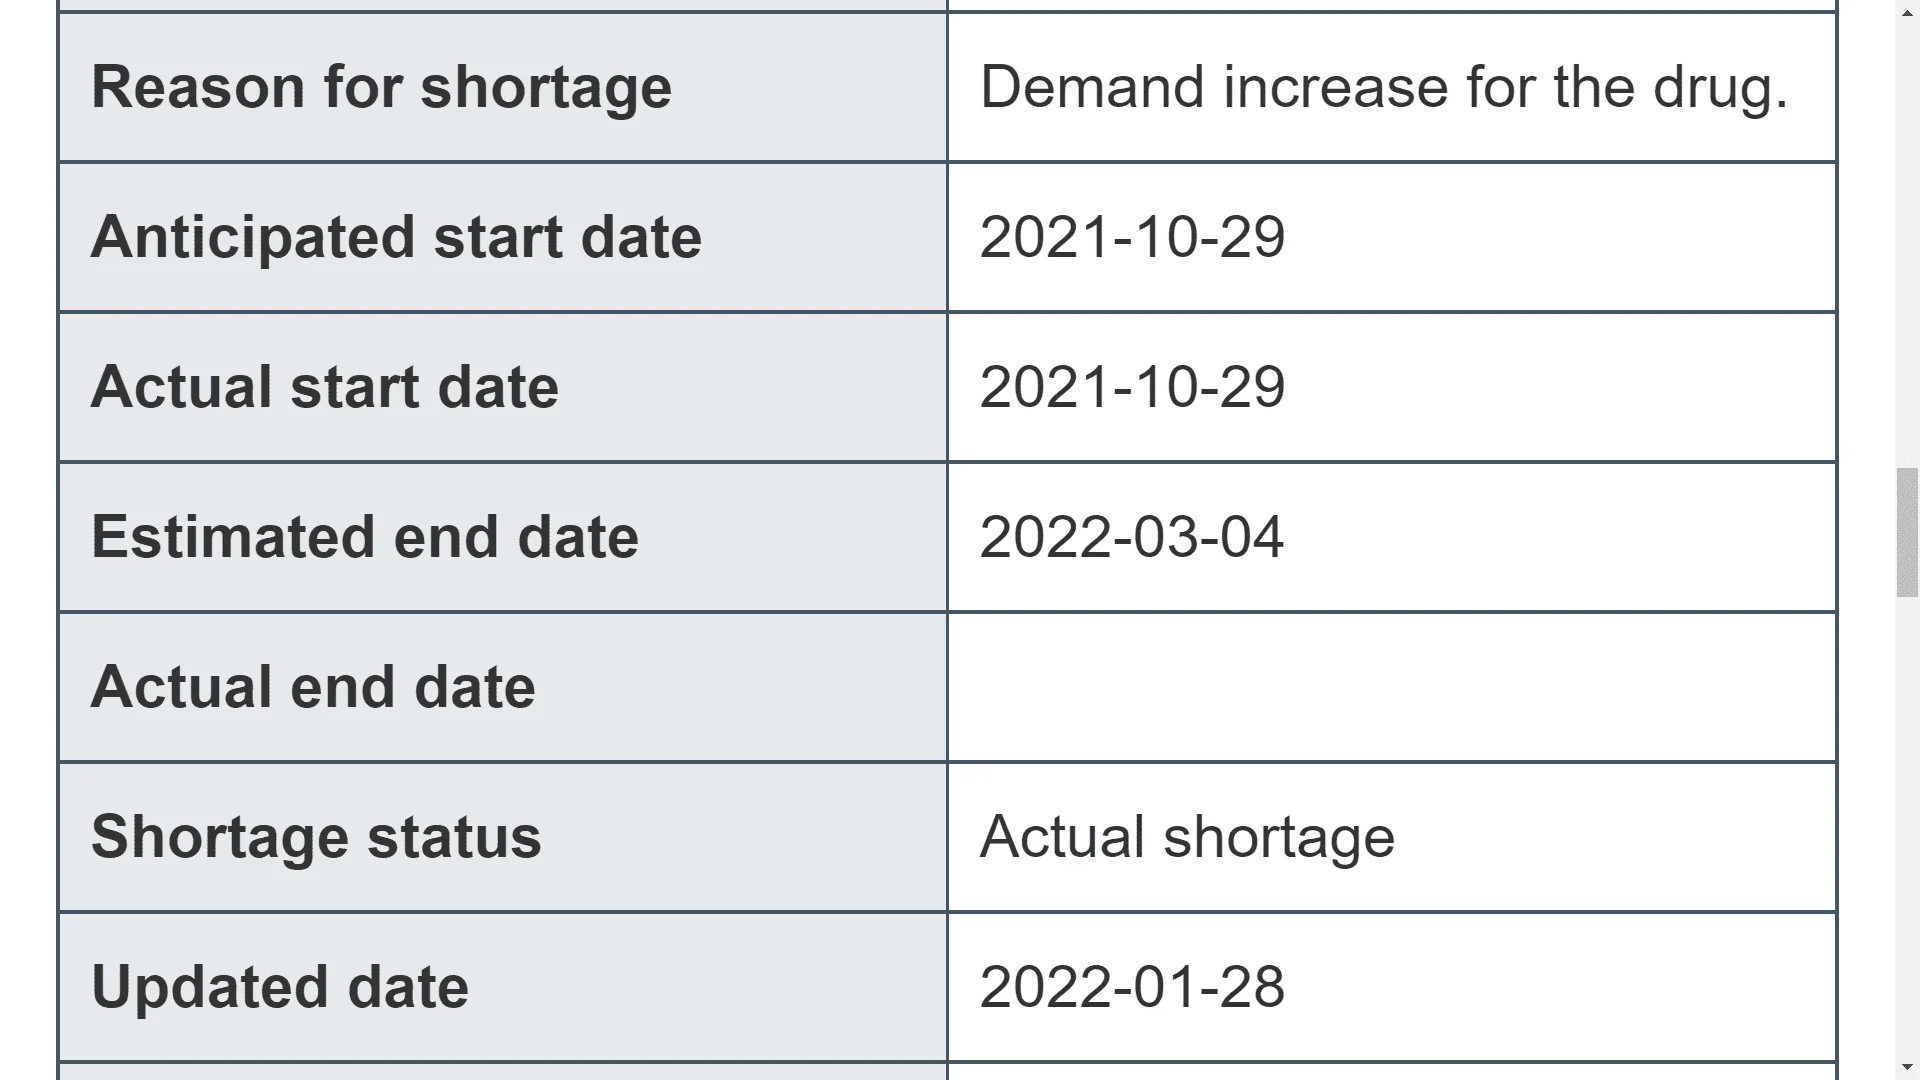
Task: Click the Actual start date value 2021-10-29
Action: pos(1132,387)
